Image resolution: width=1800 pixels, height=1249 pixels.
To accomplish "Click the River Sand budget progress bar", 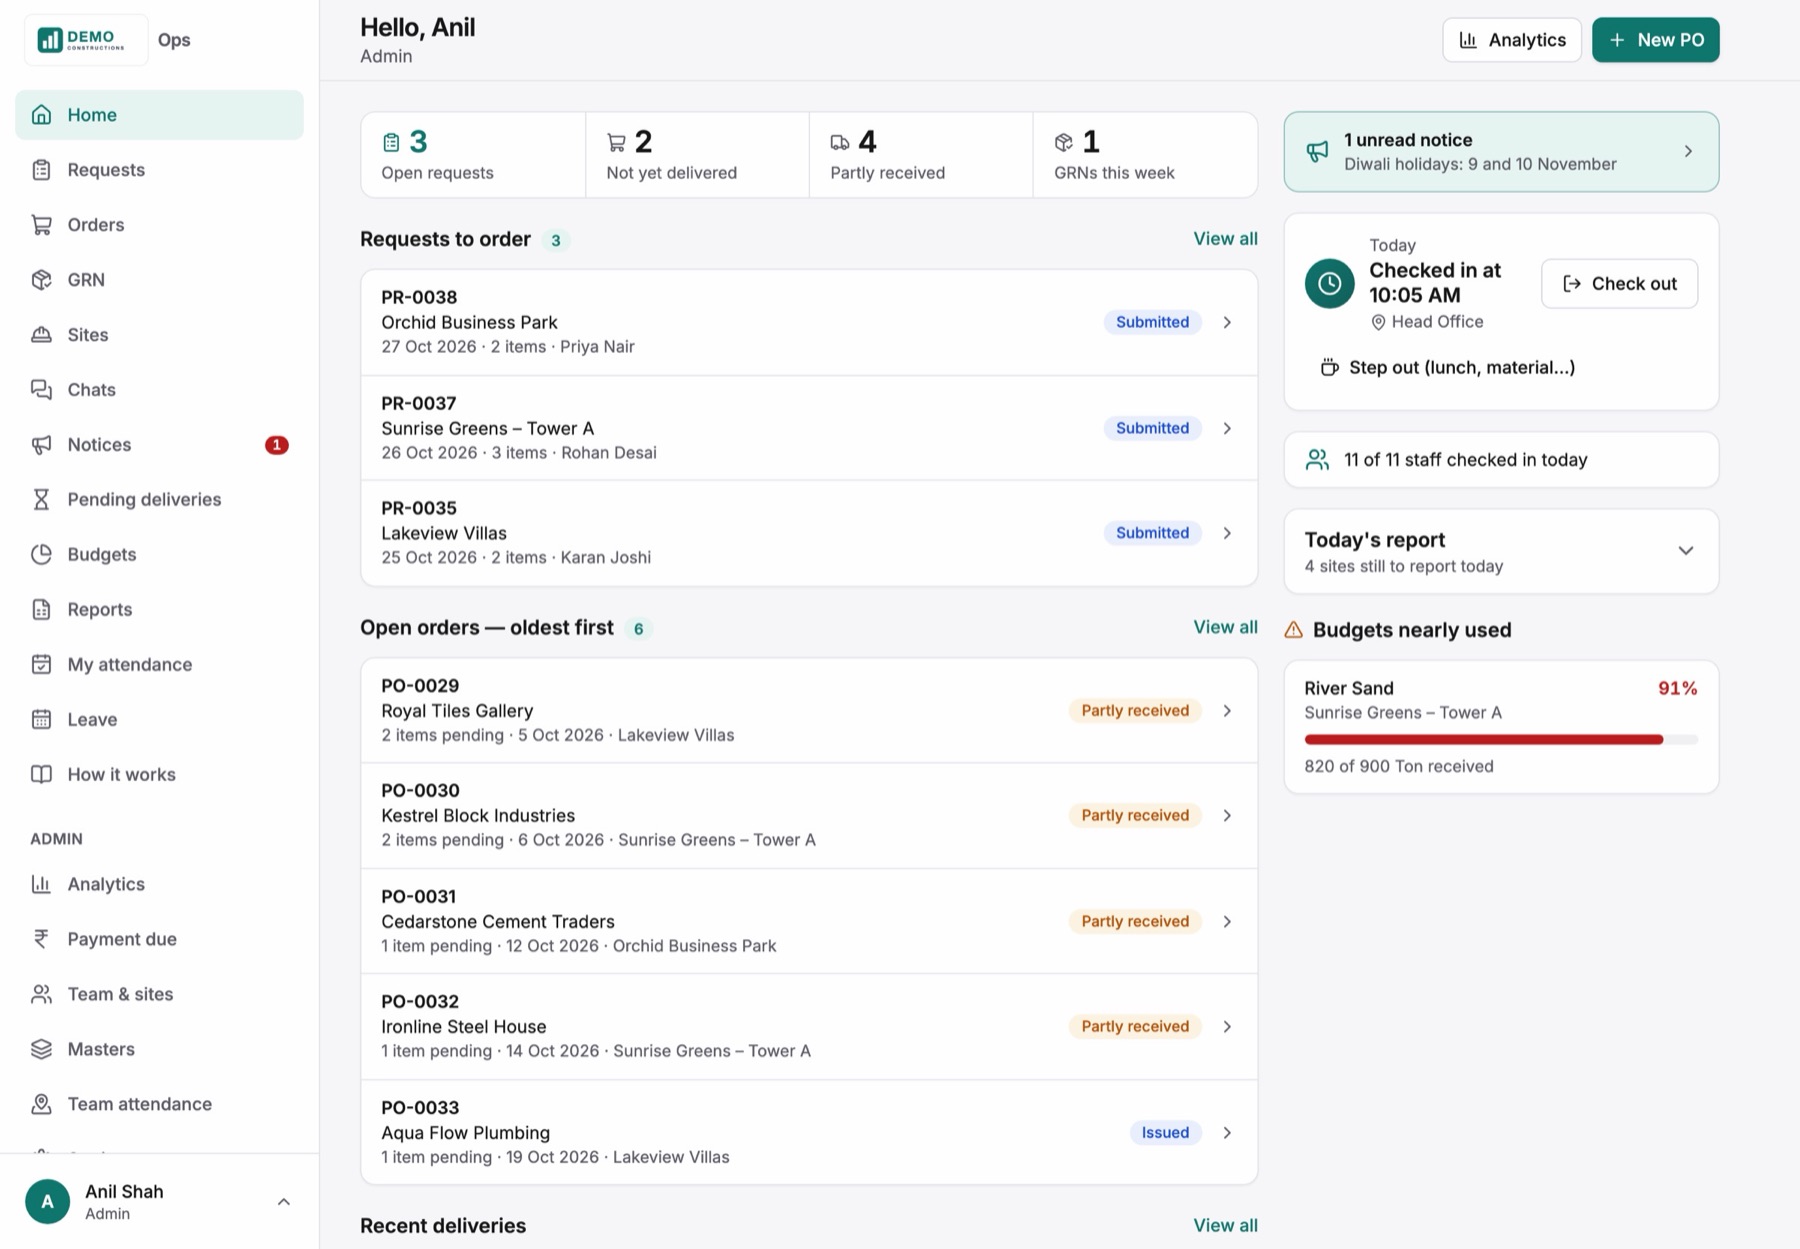I will click(1500, 740).
